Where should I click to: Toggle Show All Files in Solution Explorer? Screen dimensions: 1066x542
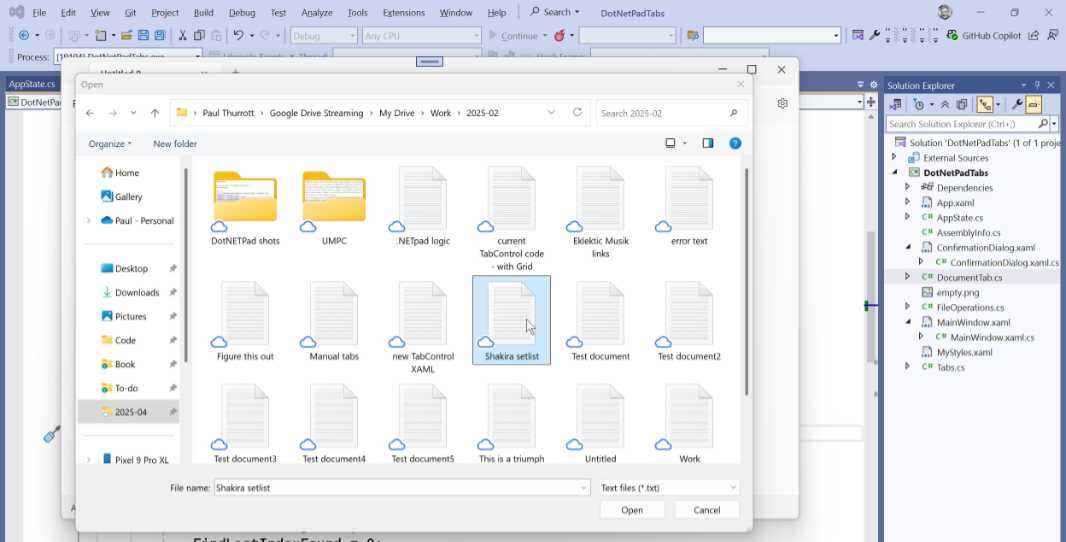961,104
